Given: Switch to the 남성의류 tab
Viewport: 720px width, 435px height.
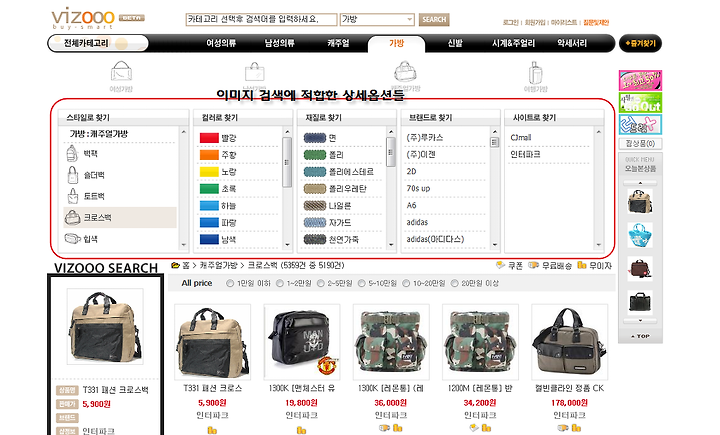Looking at the screenshot, I should (x=279, y=43).
